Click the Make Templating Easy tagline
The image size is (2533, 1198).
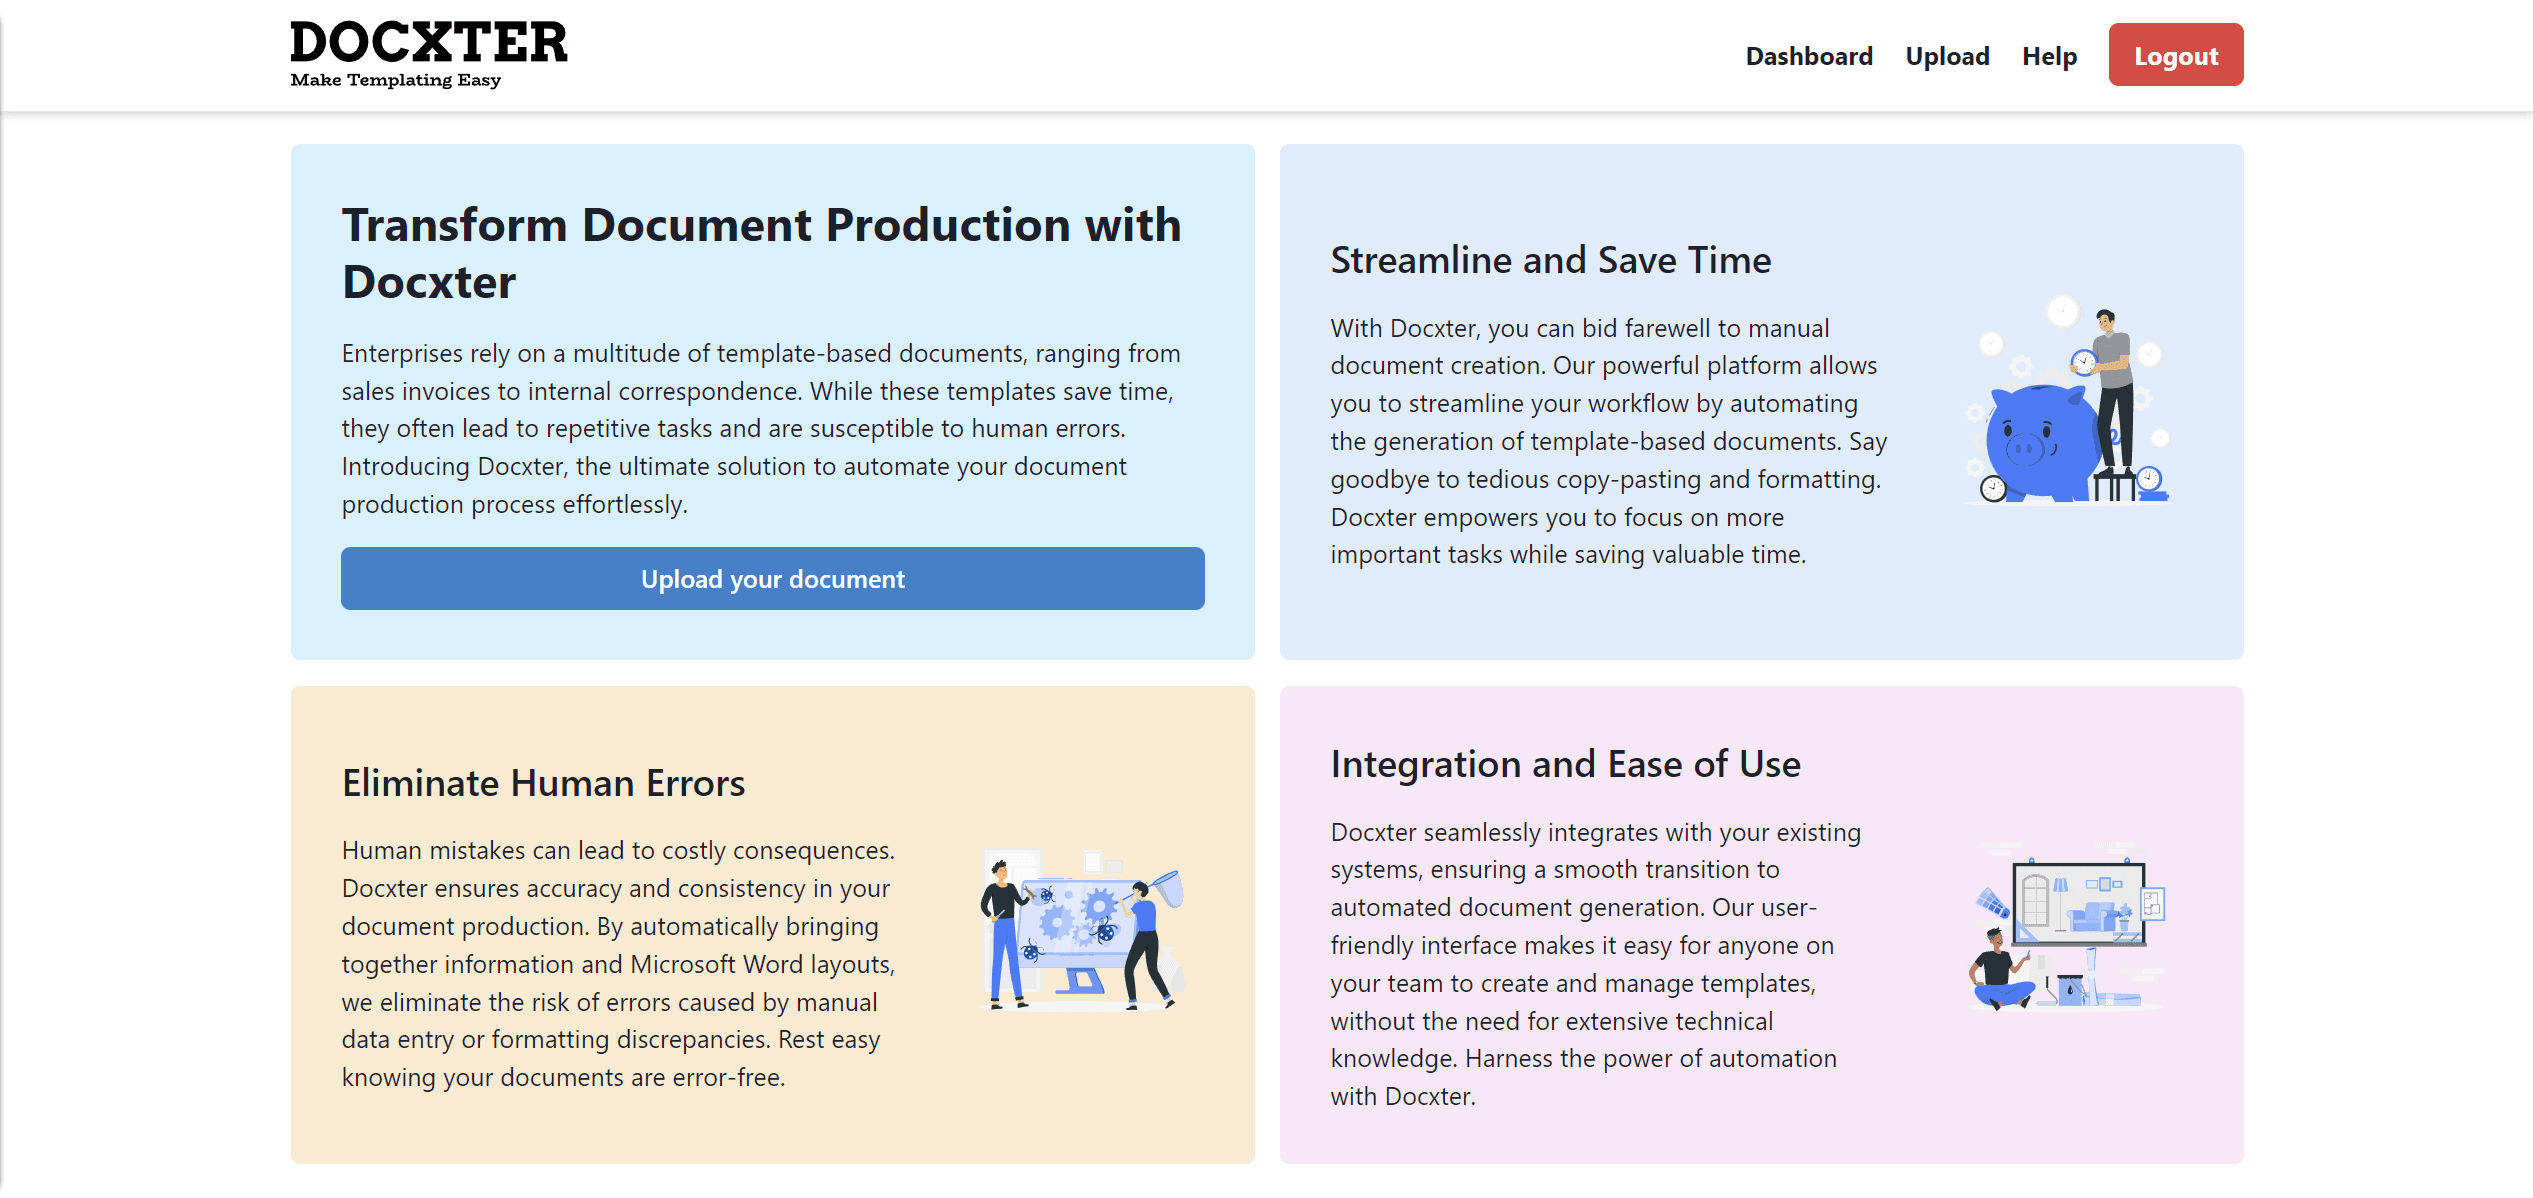point(395,80)
